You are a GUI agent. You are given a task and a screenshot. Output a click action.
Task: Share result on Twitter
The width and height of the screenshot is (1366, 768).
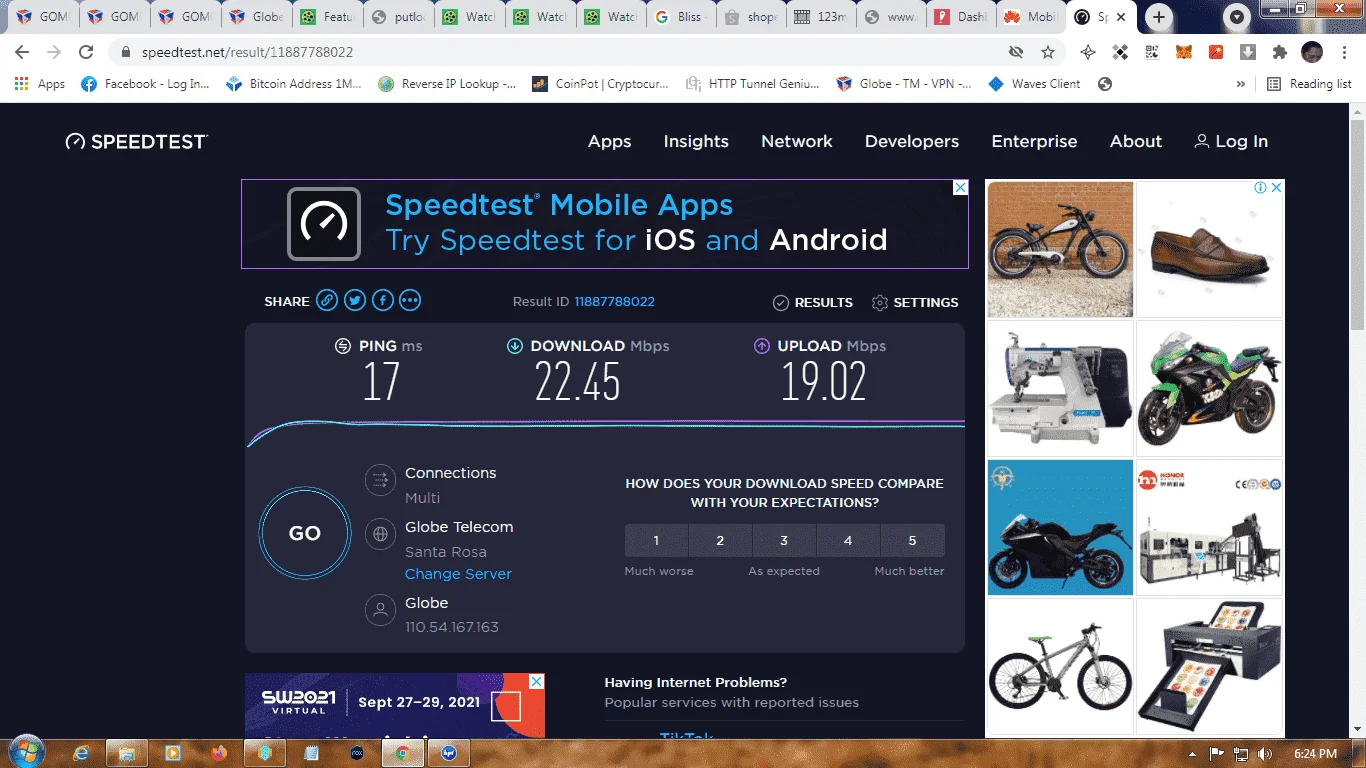[x=355, y=300]
